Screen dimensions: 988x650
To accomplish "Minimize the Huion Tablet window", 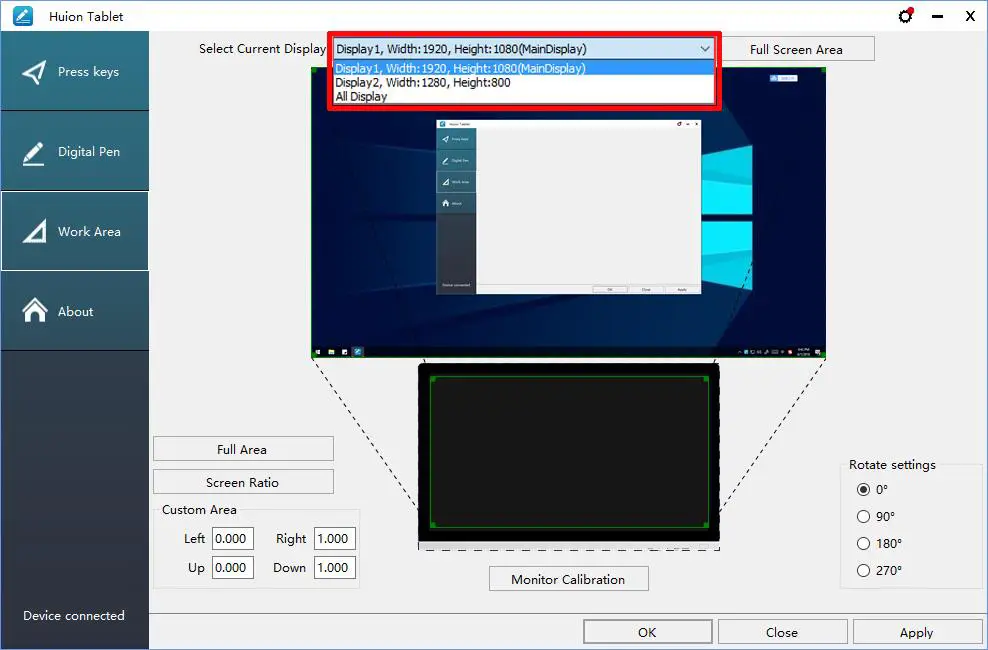I will [x=938, y=16].
